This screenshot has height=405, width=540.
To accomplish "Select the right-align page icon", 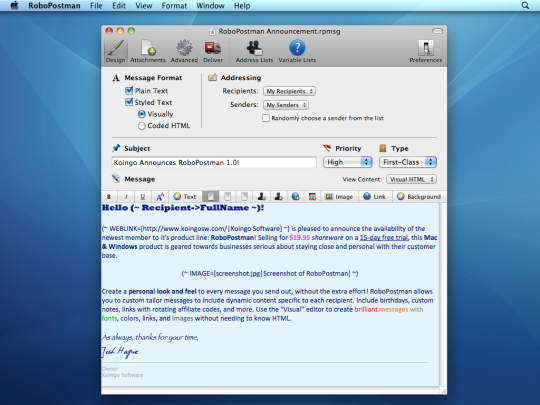I will [244, 197].
